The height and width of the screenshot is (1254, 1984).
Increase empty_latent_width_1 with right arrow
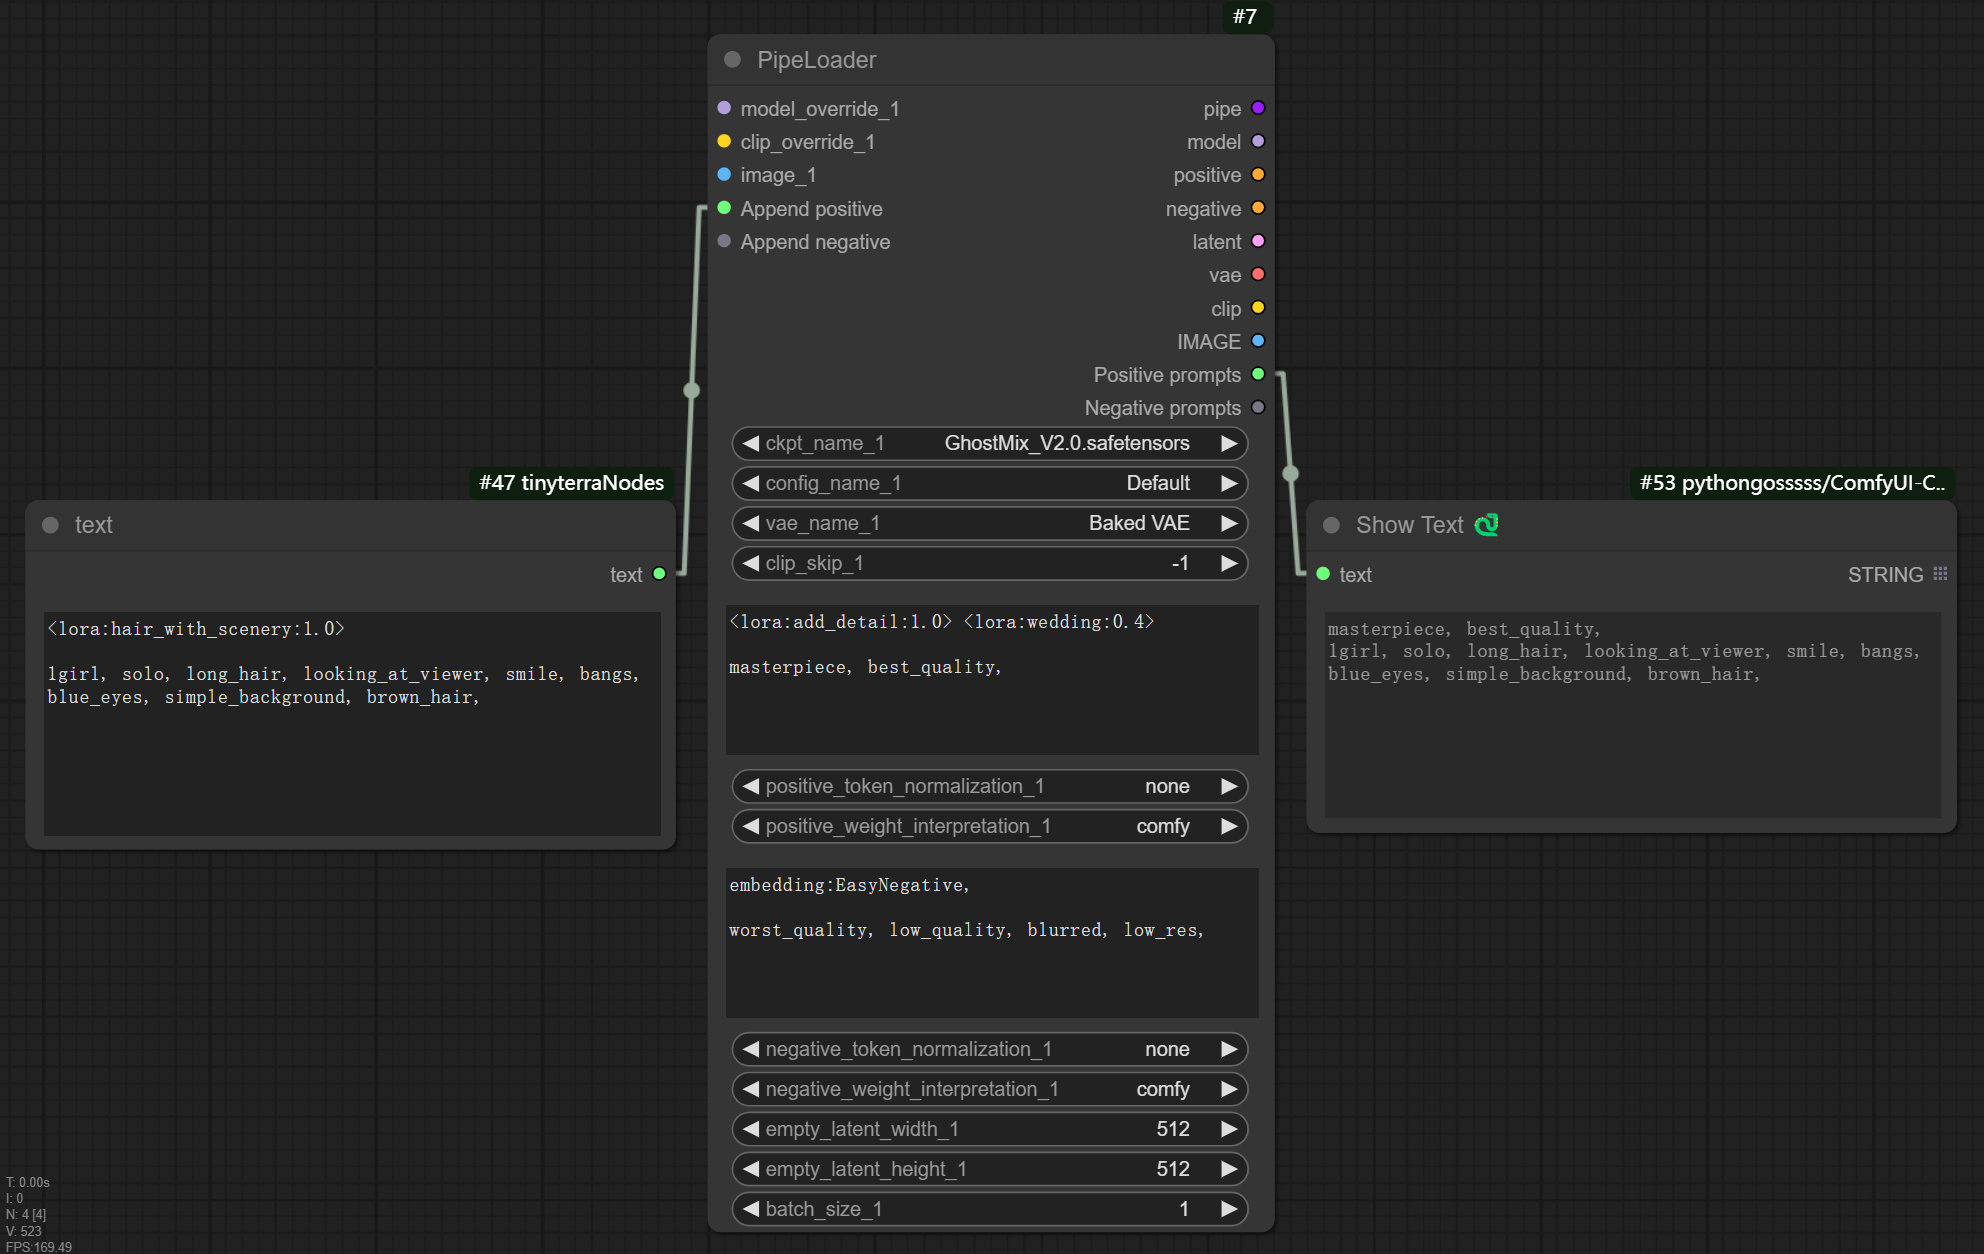pyautogui.click(x=1229, y=1129)
